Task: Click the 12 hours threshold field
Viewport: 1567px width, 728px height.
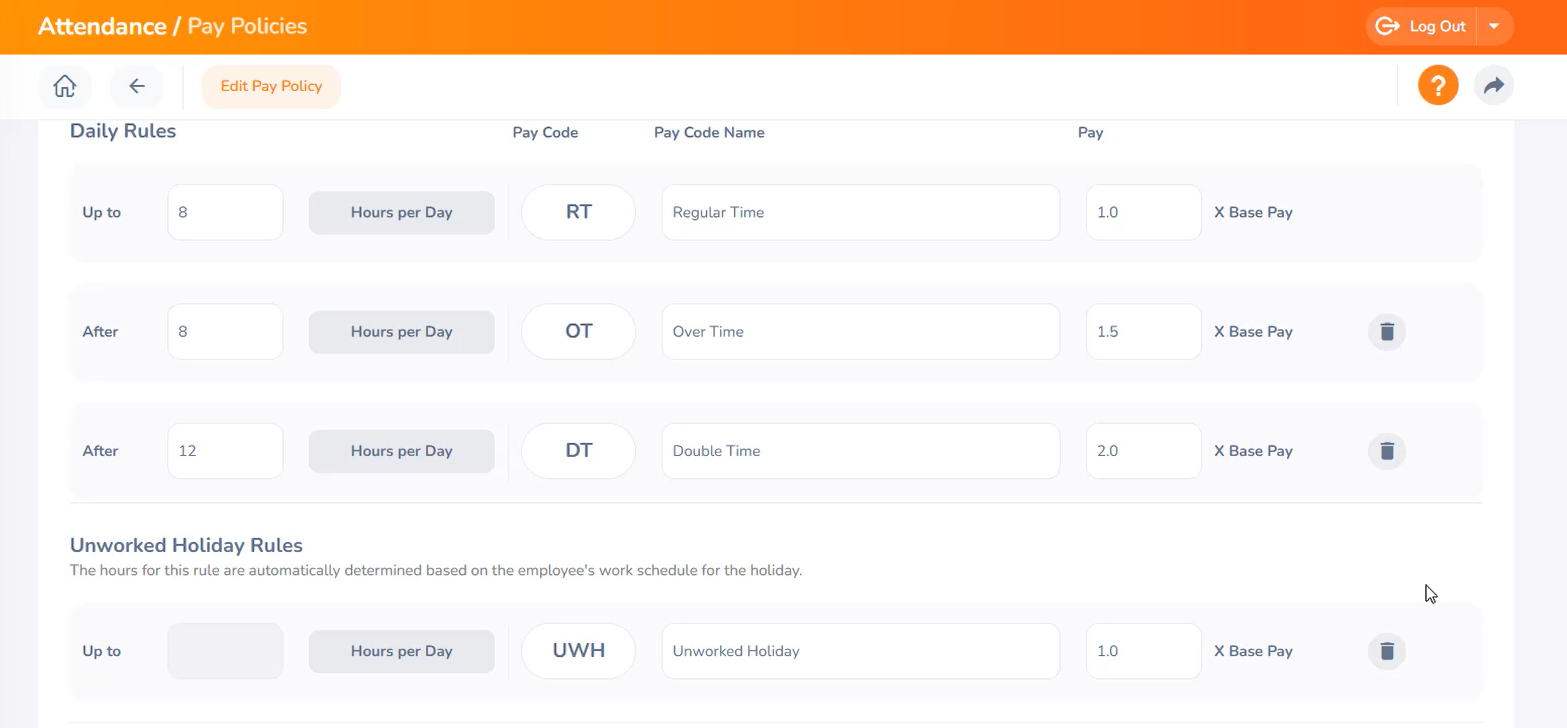Action: coord(225,451)
